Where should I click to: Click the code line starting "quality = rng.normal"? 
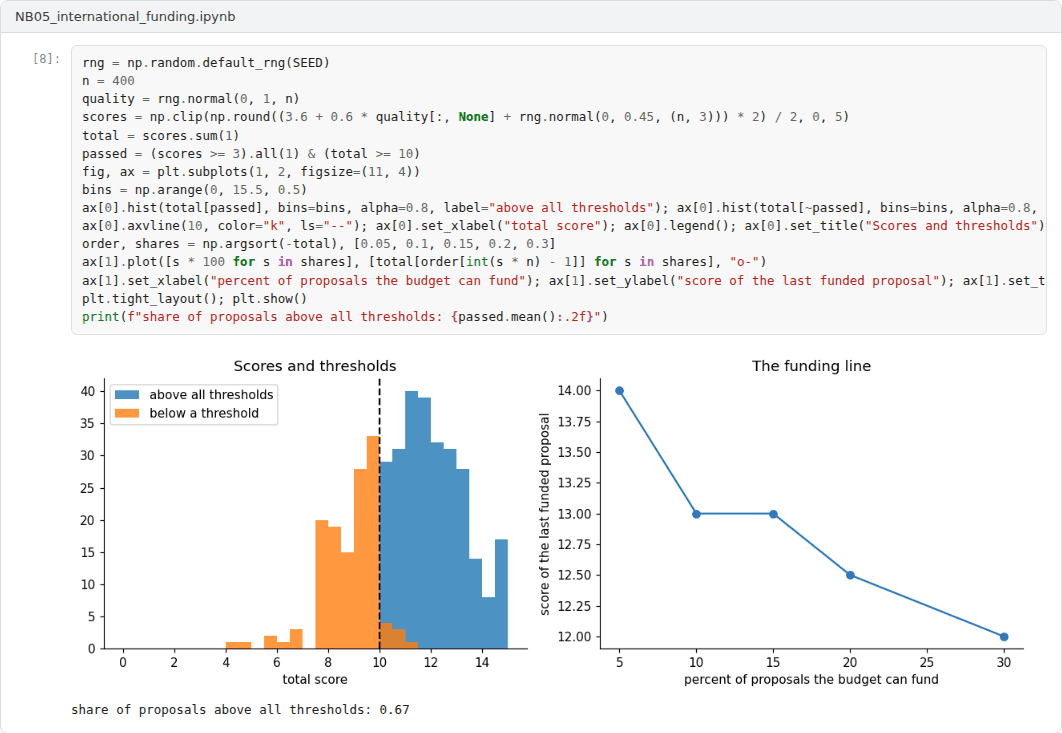[191, 99]
